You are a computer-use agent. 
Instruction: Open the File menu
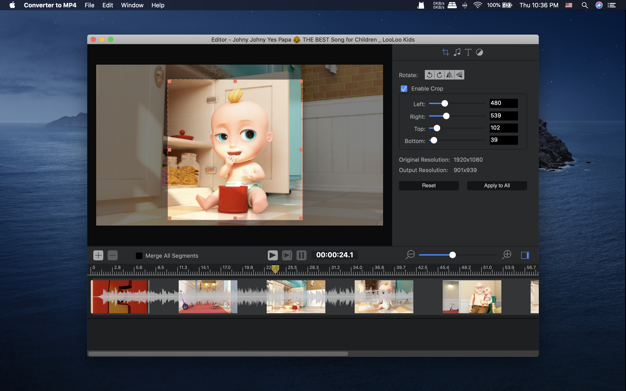click(89, 5)
